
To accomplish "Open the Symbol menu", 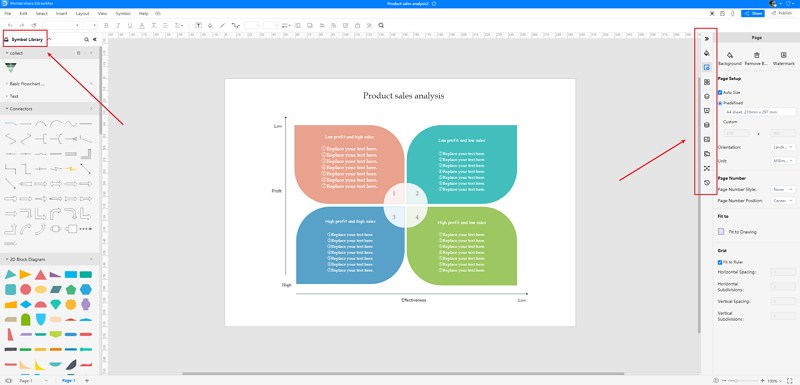I will (123, 13).
